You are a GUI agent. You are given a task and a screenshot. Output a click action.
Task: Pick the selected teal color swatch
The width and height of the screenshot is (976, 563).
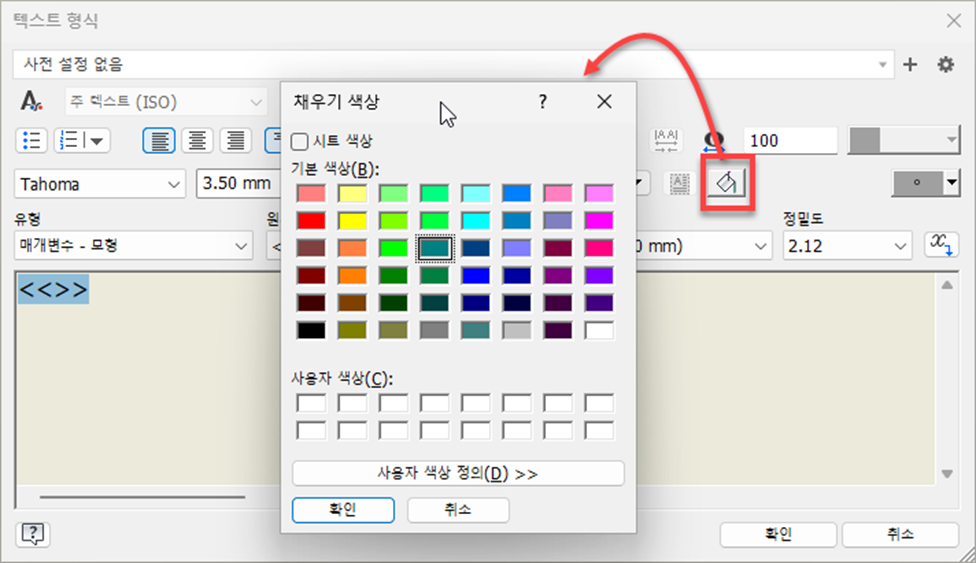click(x=434, y=248)
